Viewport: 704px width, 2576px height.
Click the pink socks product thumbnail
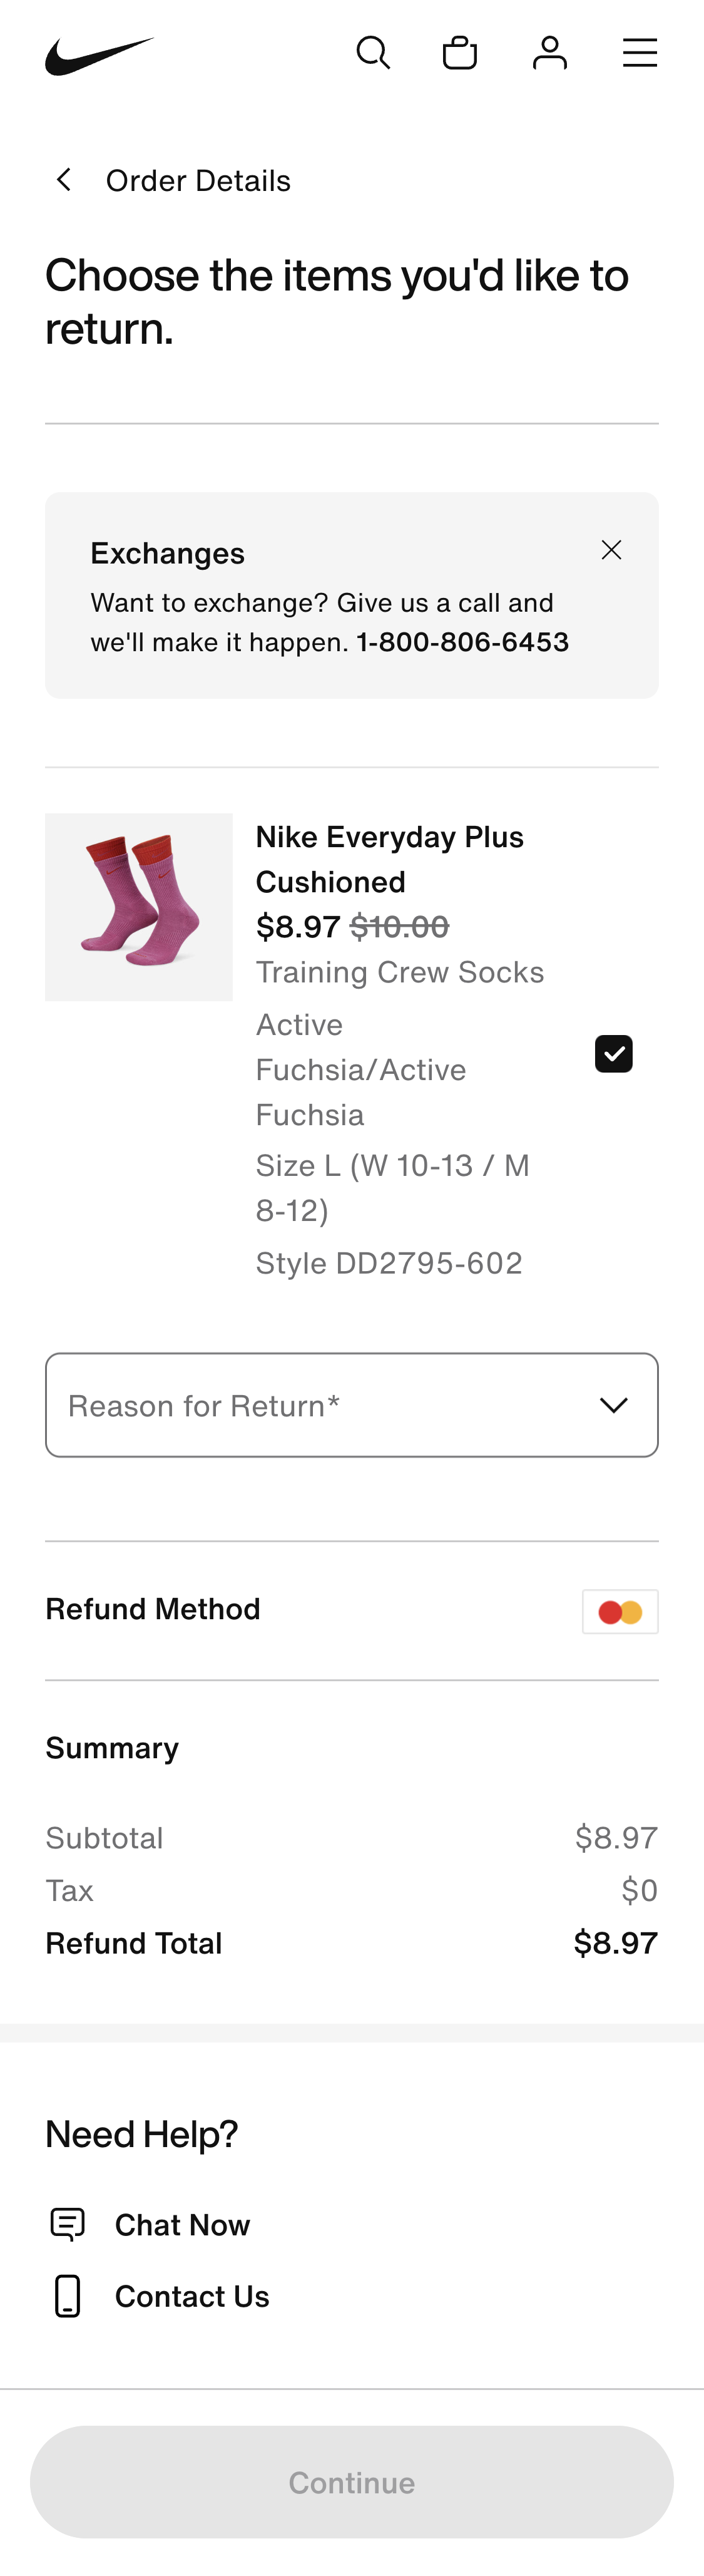[x=138, y=906]
